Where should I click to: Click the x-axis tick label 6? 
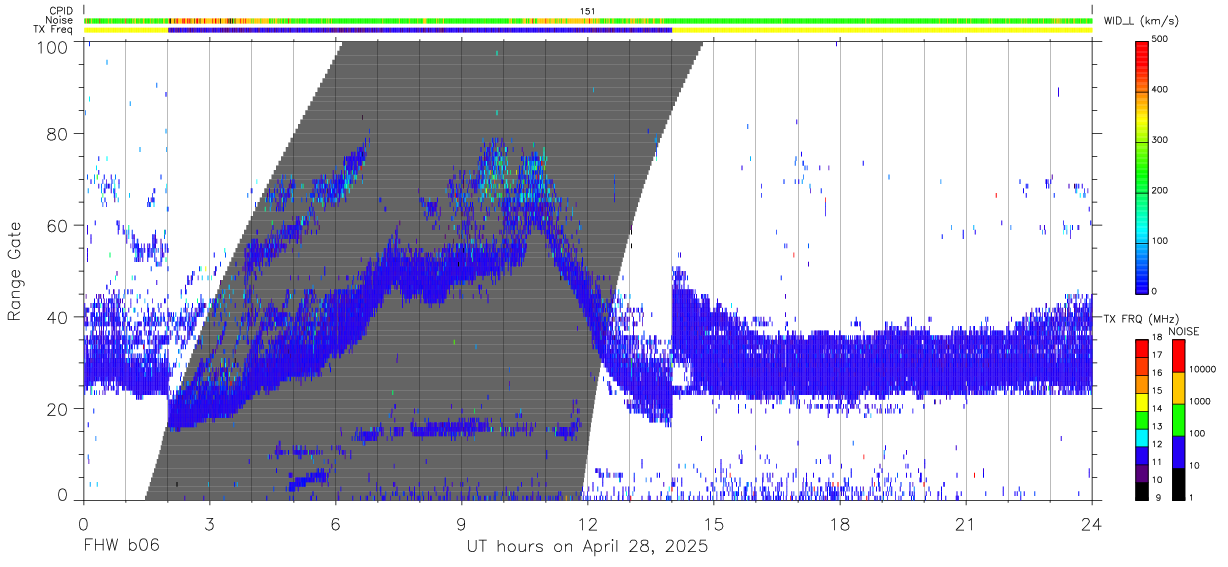335,523
